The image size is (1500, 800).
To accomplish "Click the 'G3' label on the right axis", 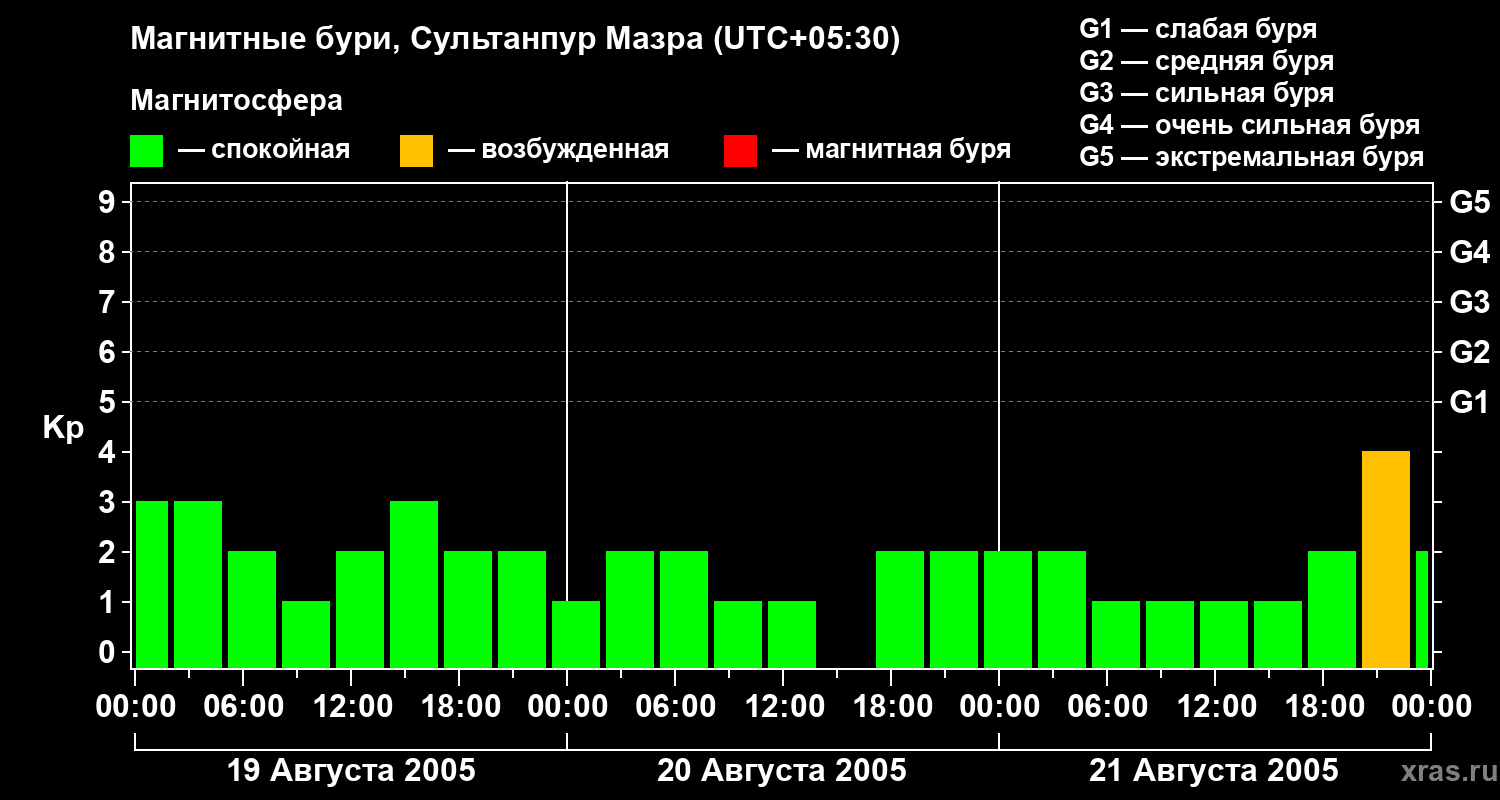I will pyautogui.click(x=1470, y=302).
